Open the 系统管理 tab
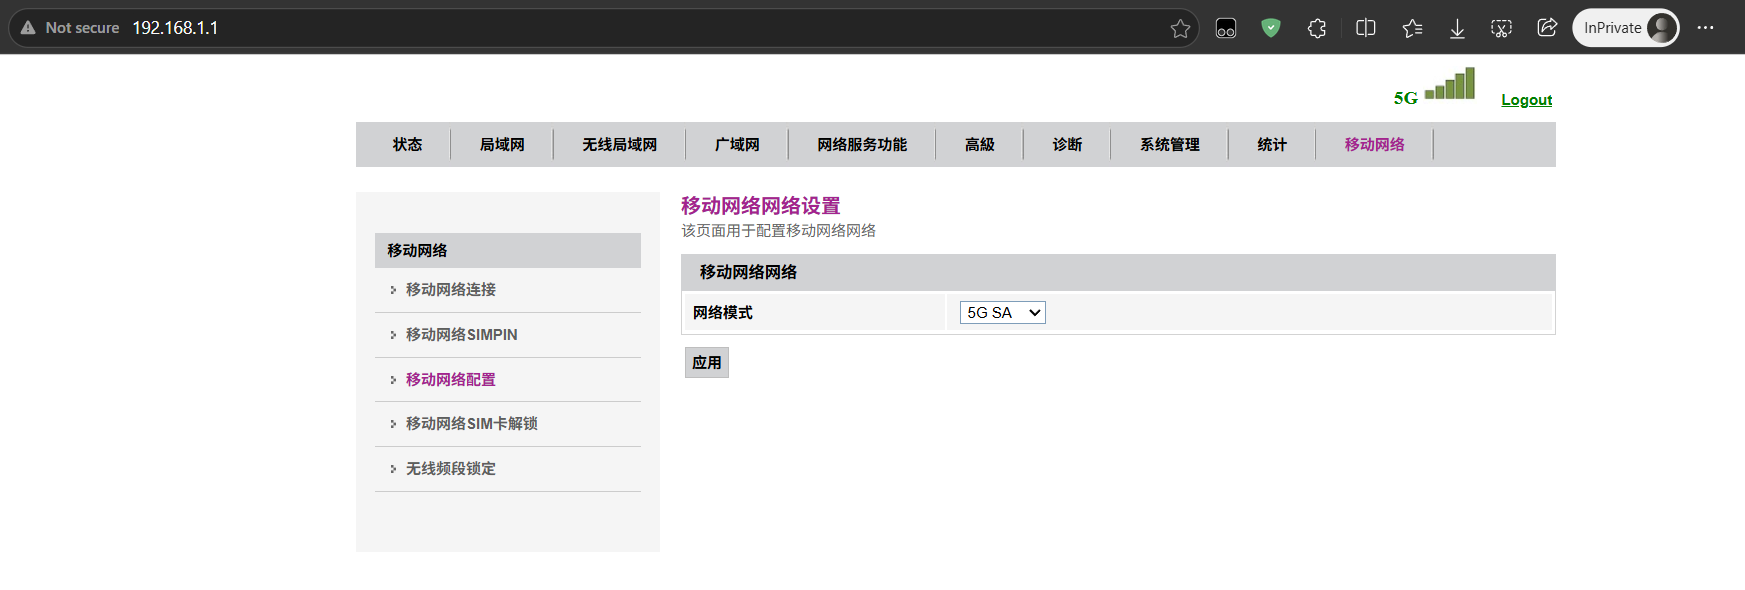Screen dimensions: 1745x590 (x=1170, y=145)
